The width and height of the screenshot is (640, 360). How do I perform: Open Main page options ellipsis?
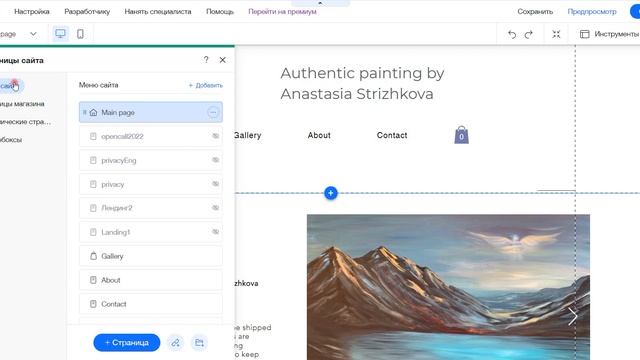[x=213, y=112]
